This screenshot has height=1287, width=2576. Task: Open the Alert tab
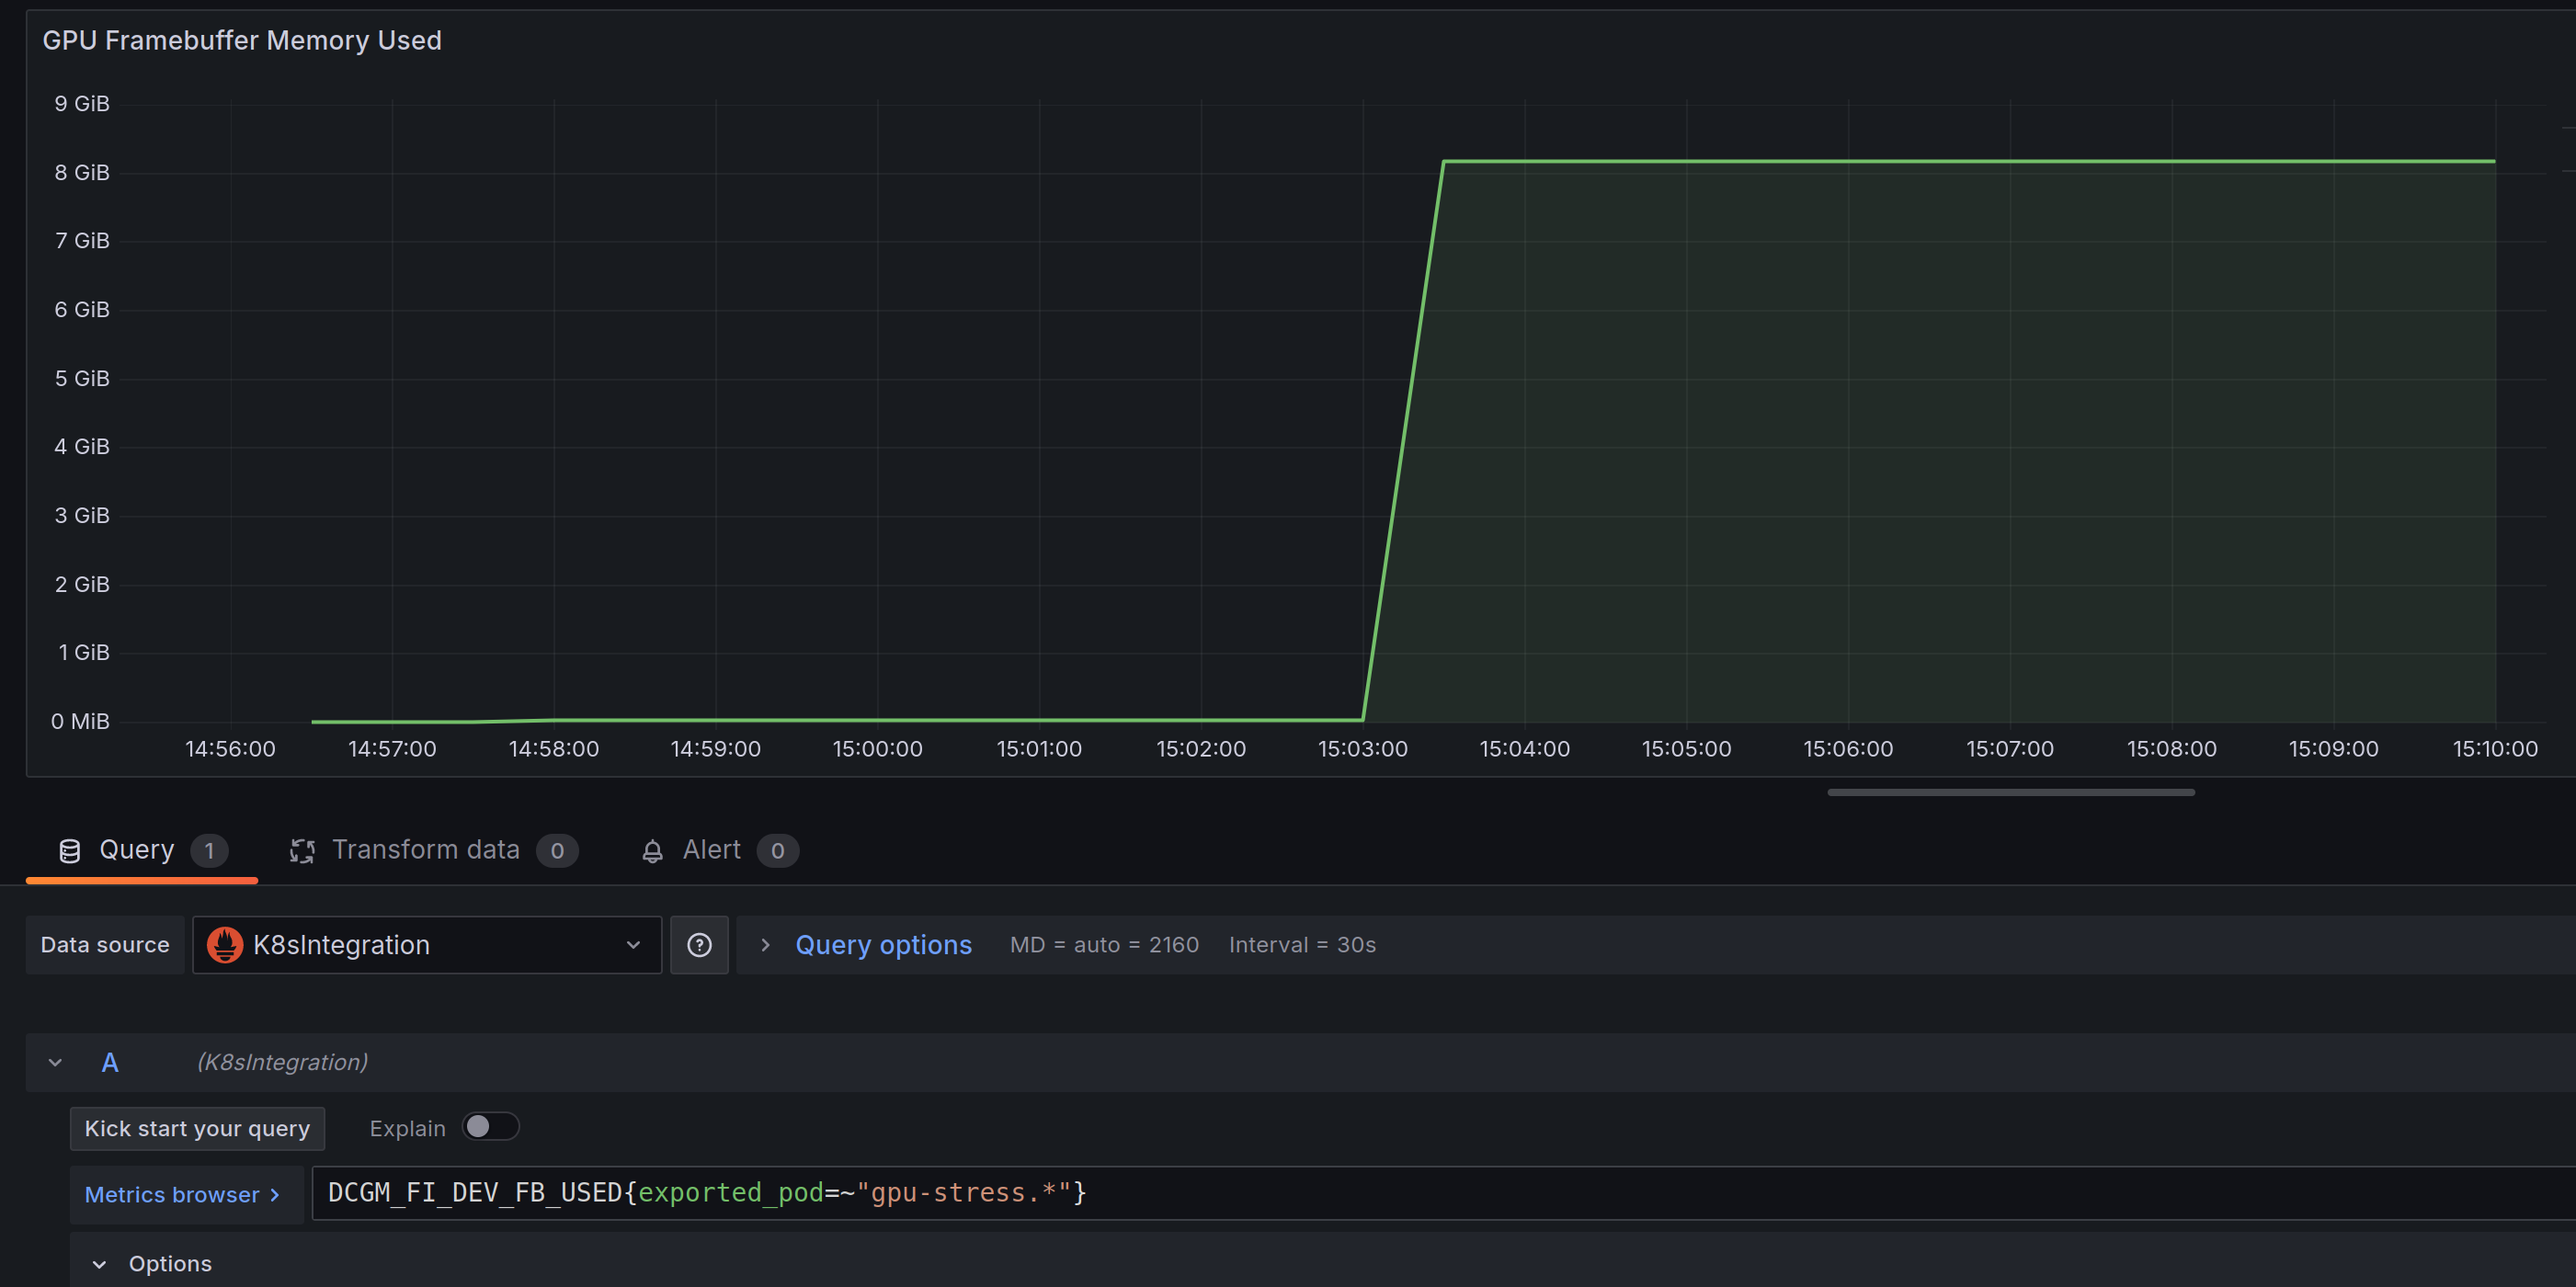(x=718, y=850)
